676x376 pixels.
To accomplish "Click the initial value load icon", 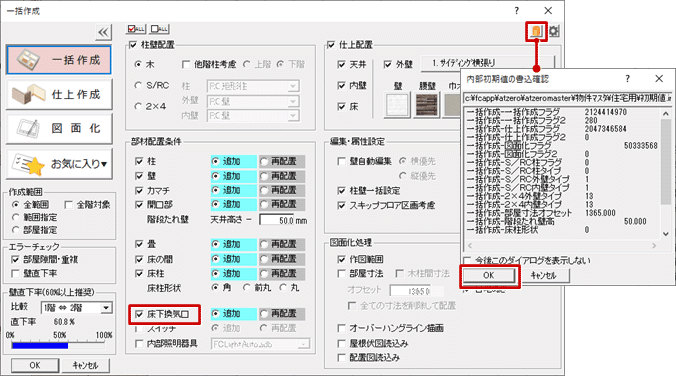I will (x=536, y=31).
